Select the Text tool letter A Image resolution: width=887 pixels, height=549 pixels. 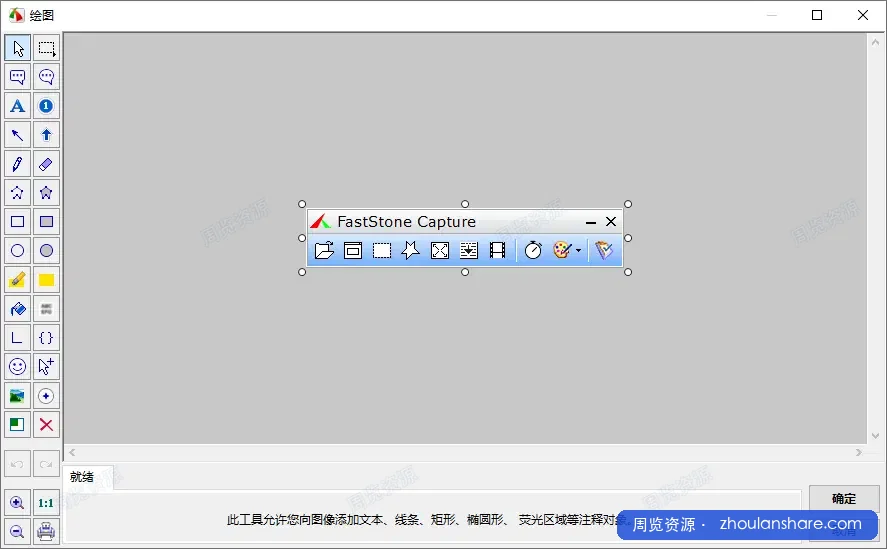click(x=18, y=106)
